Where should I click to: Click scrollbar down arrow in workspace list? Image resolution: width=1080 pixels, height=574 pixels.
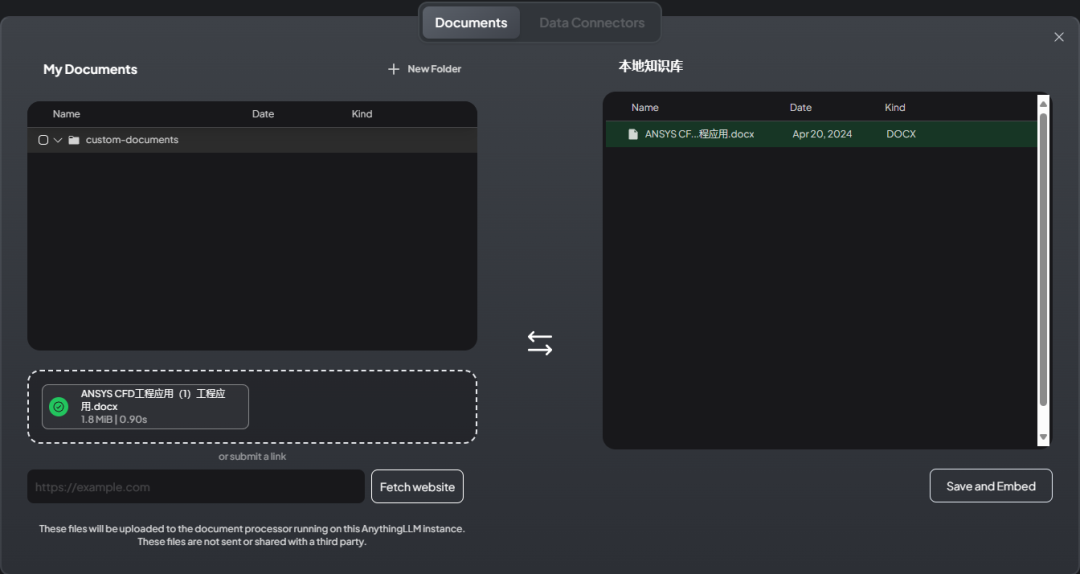point(1043,438)
